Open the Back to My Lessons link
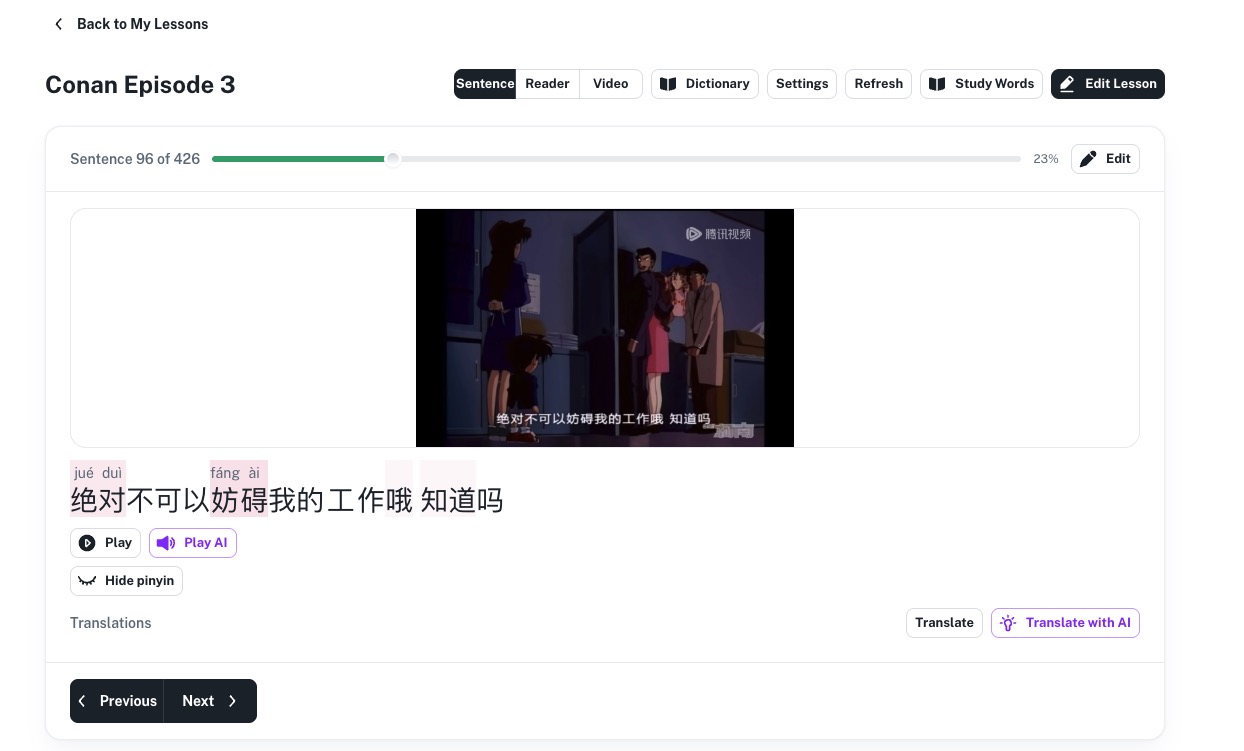Screen dimensions: 1244x751 pyautogui.click(x=142, y=24)
